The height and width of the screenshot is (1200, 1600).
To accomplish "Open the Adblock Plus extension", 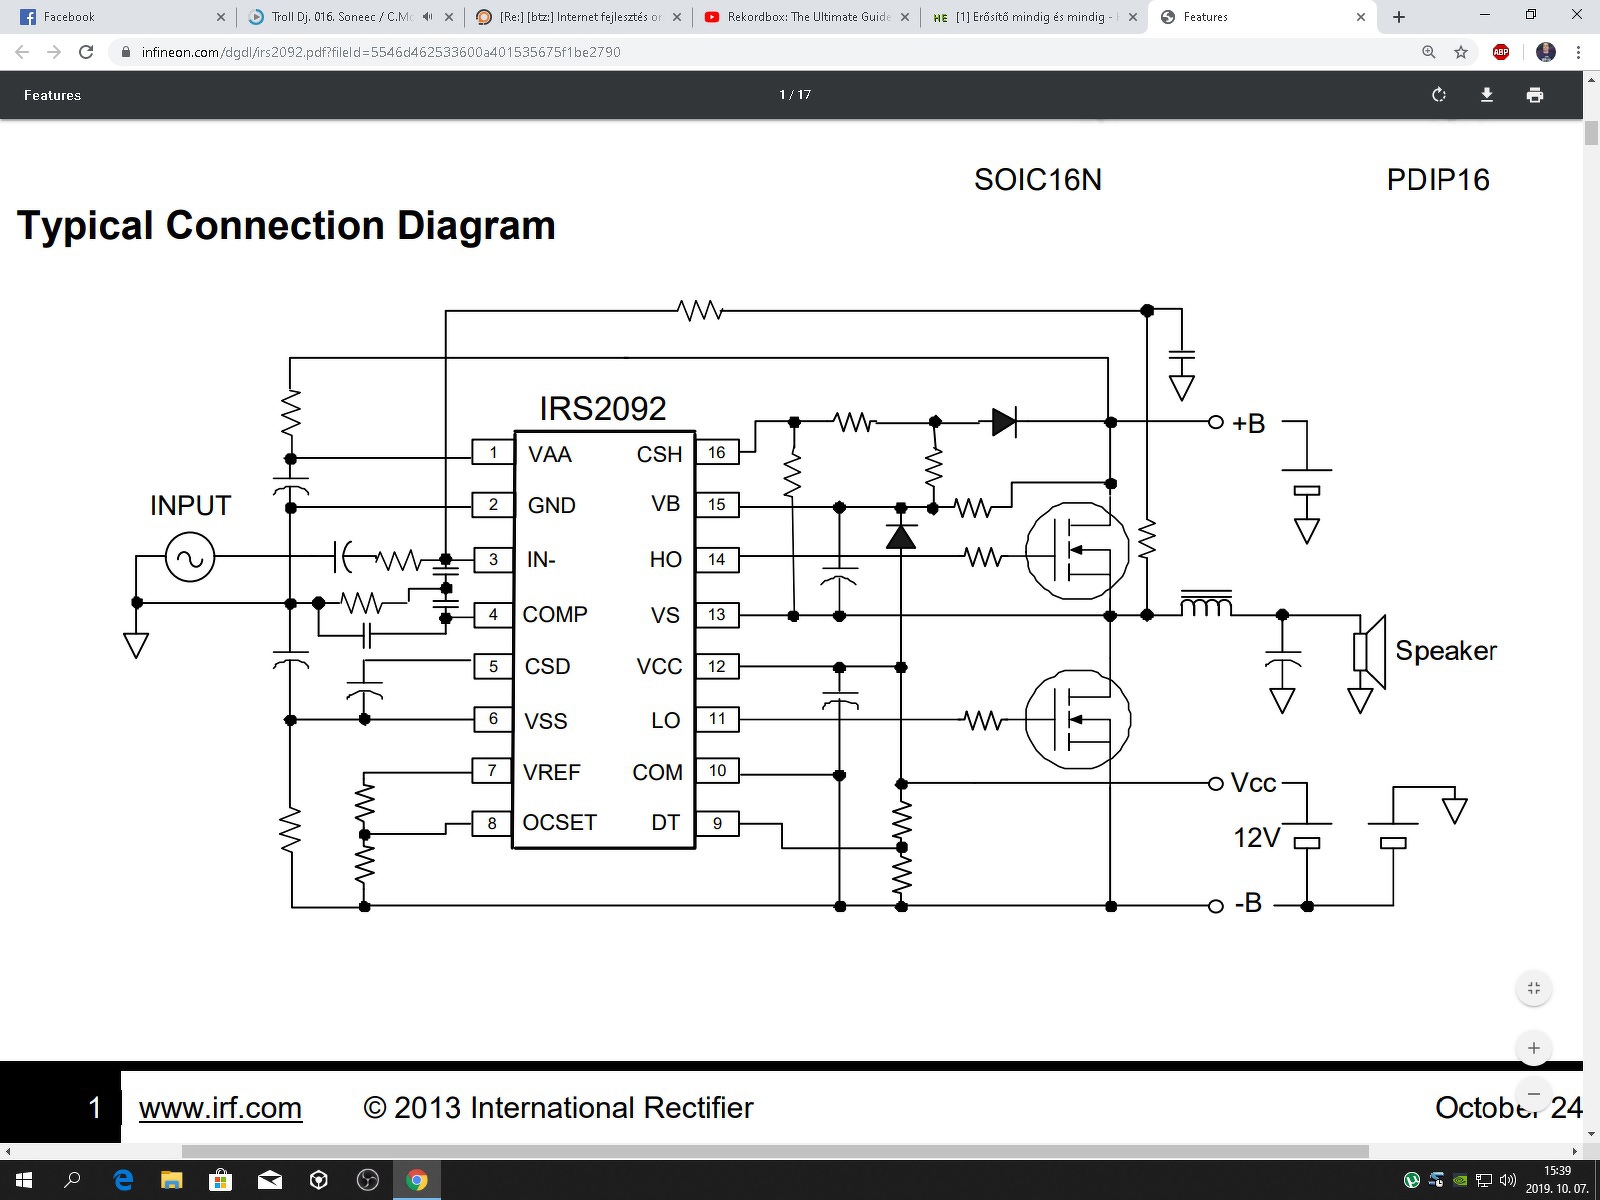I will click(1501, 52).
